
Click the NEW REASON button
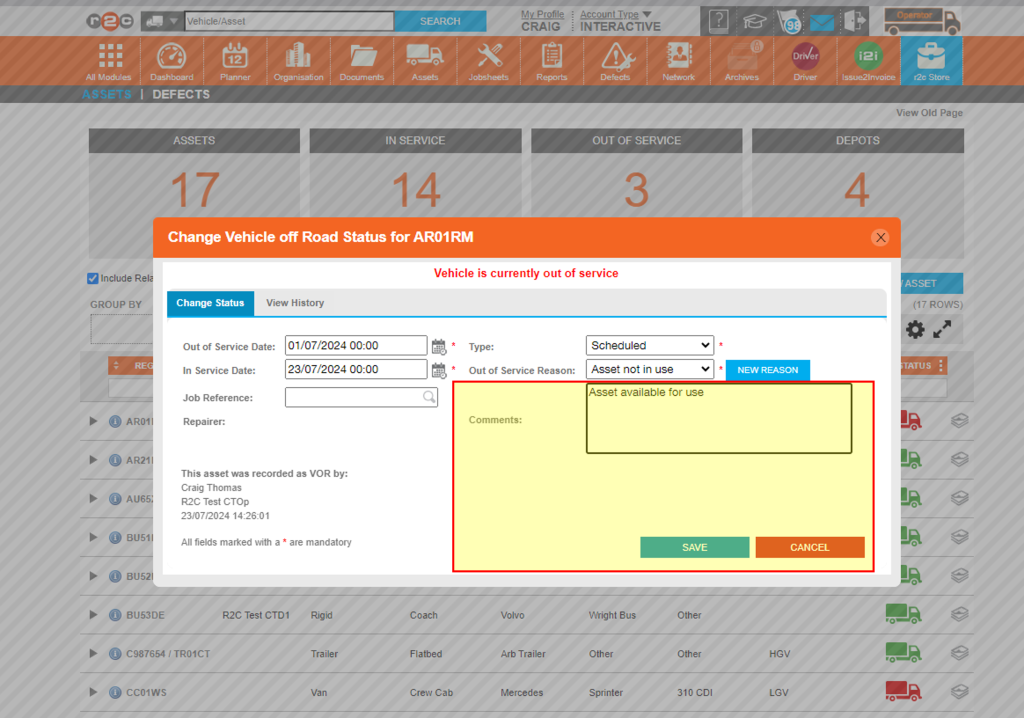coord(767,370)
